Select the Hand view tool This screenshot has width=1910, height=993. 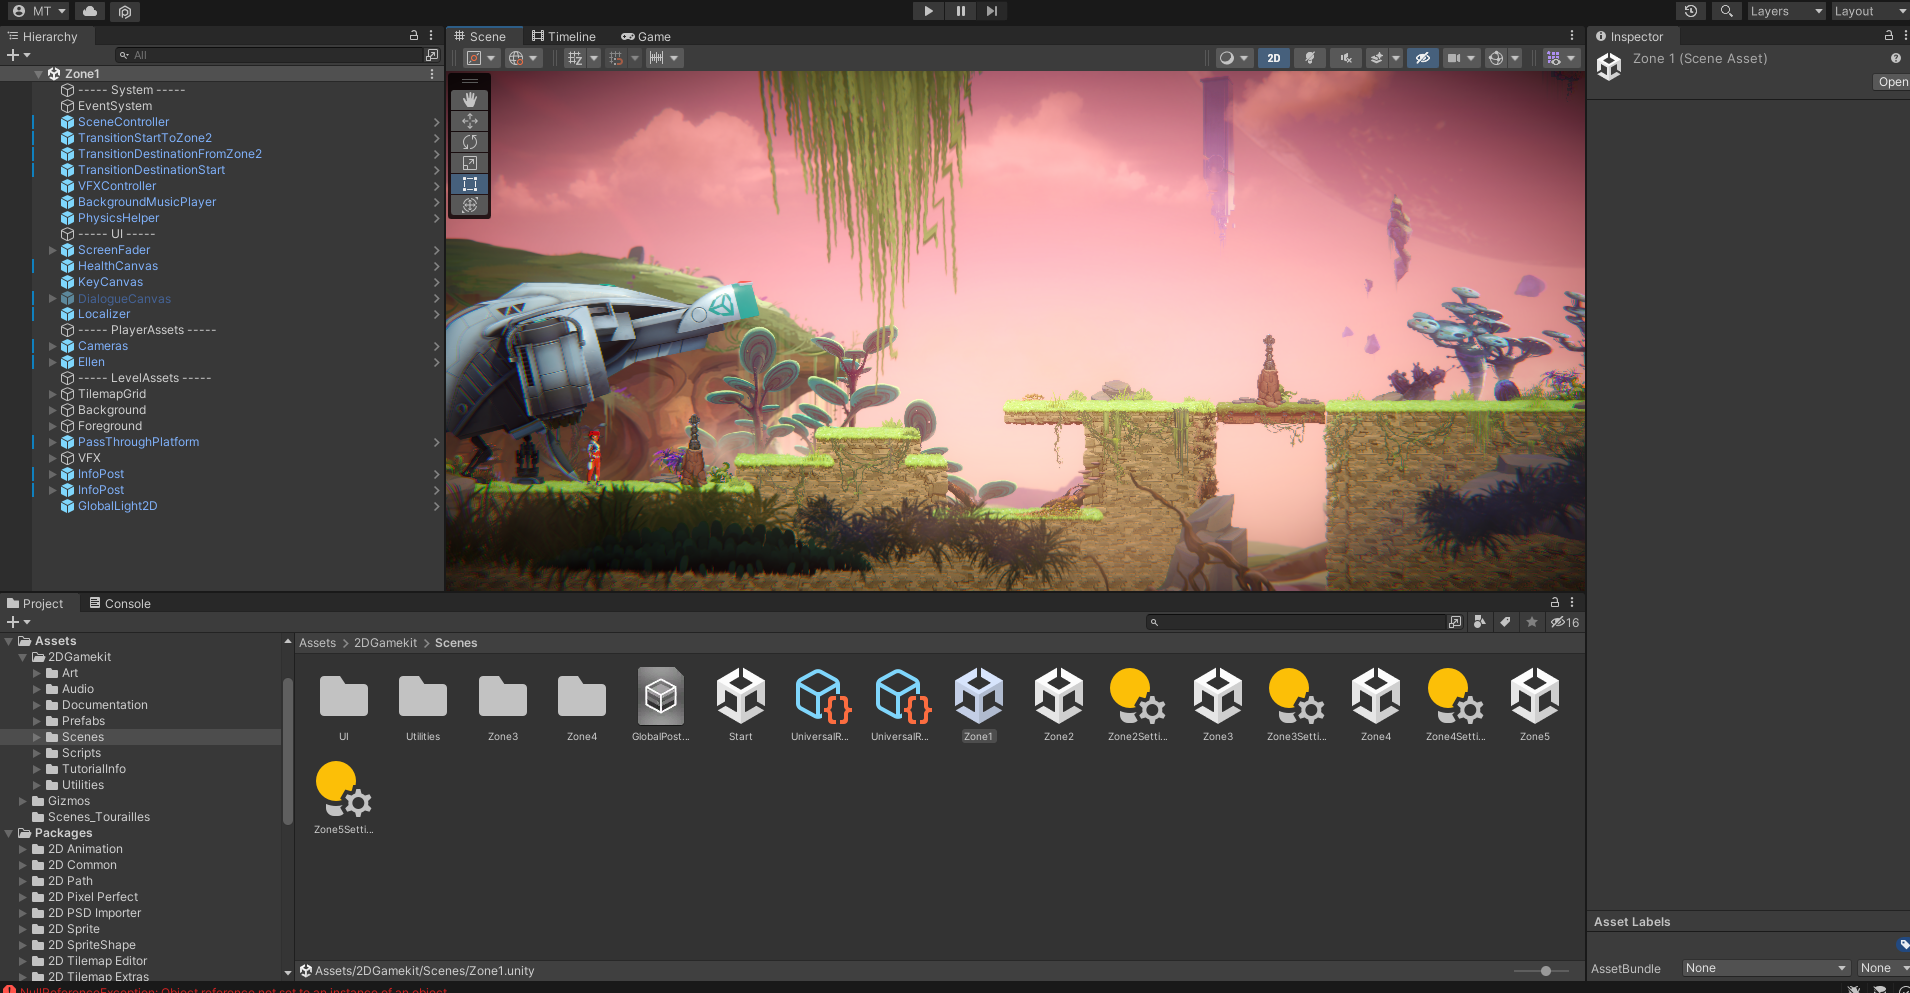click(x=470, y=100)
